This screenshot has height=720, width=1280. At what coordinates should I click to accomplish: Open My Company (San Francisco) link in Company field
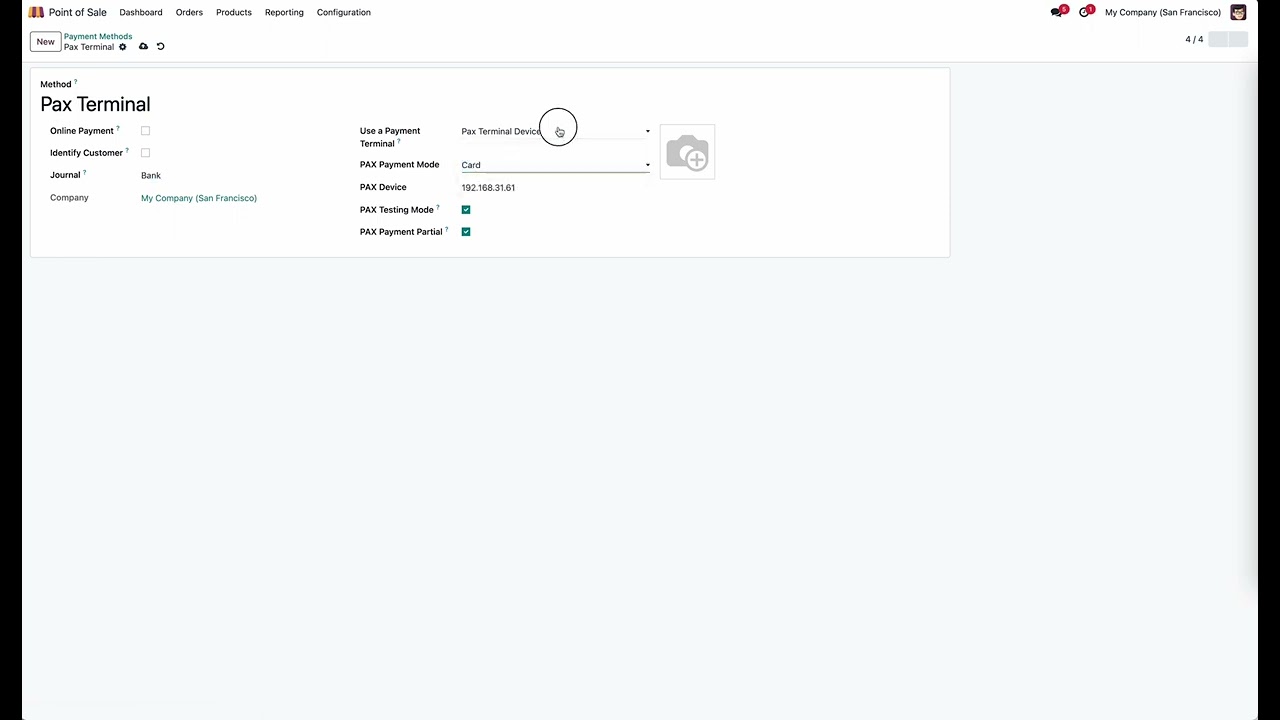pyautogui.click(x=199, y=198)
